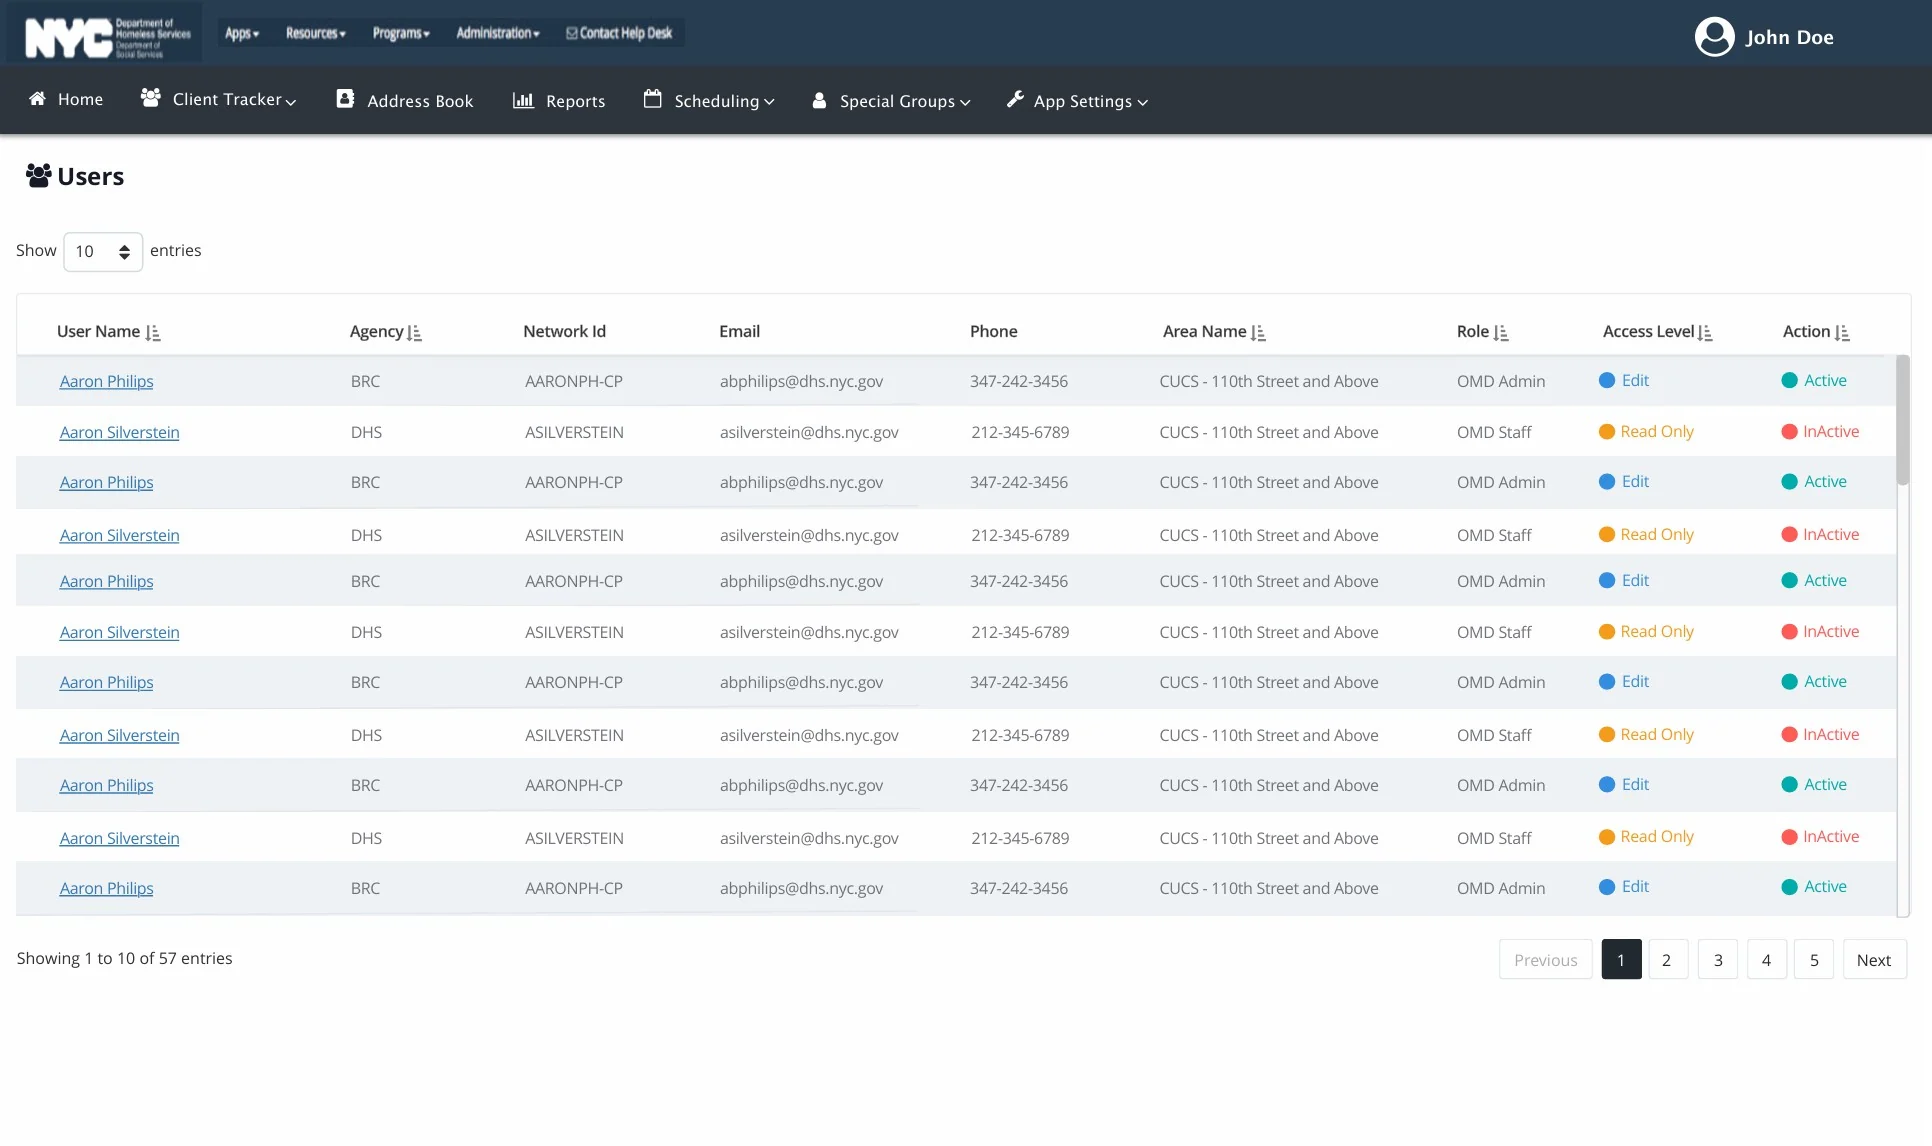
Task: Sort by Agency sort icon
Action: click(414, 333)
